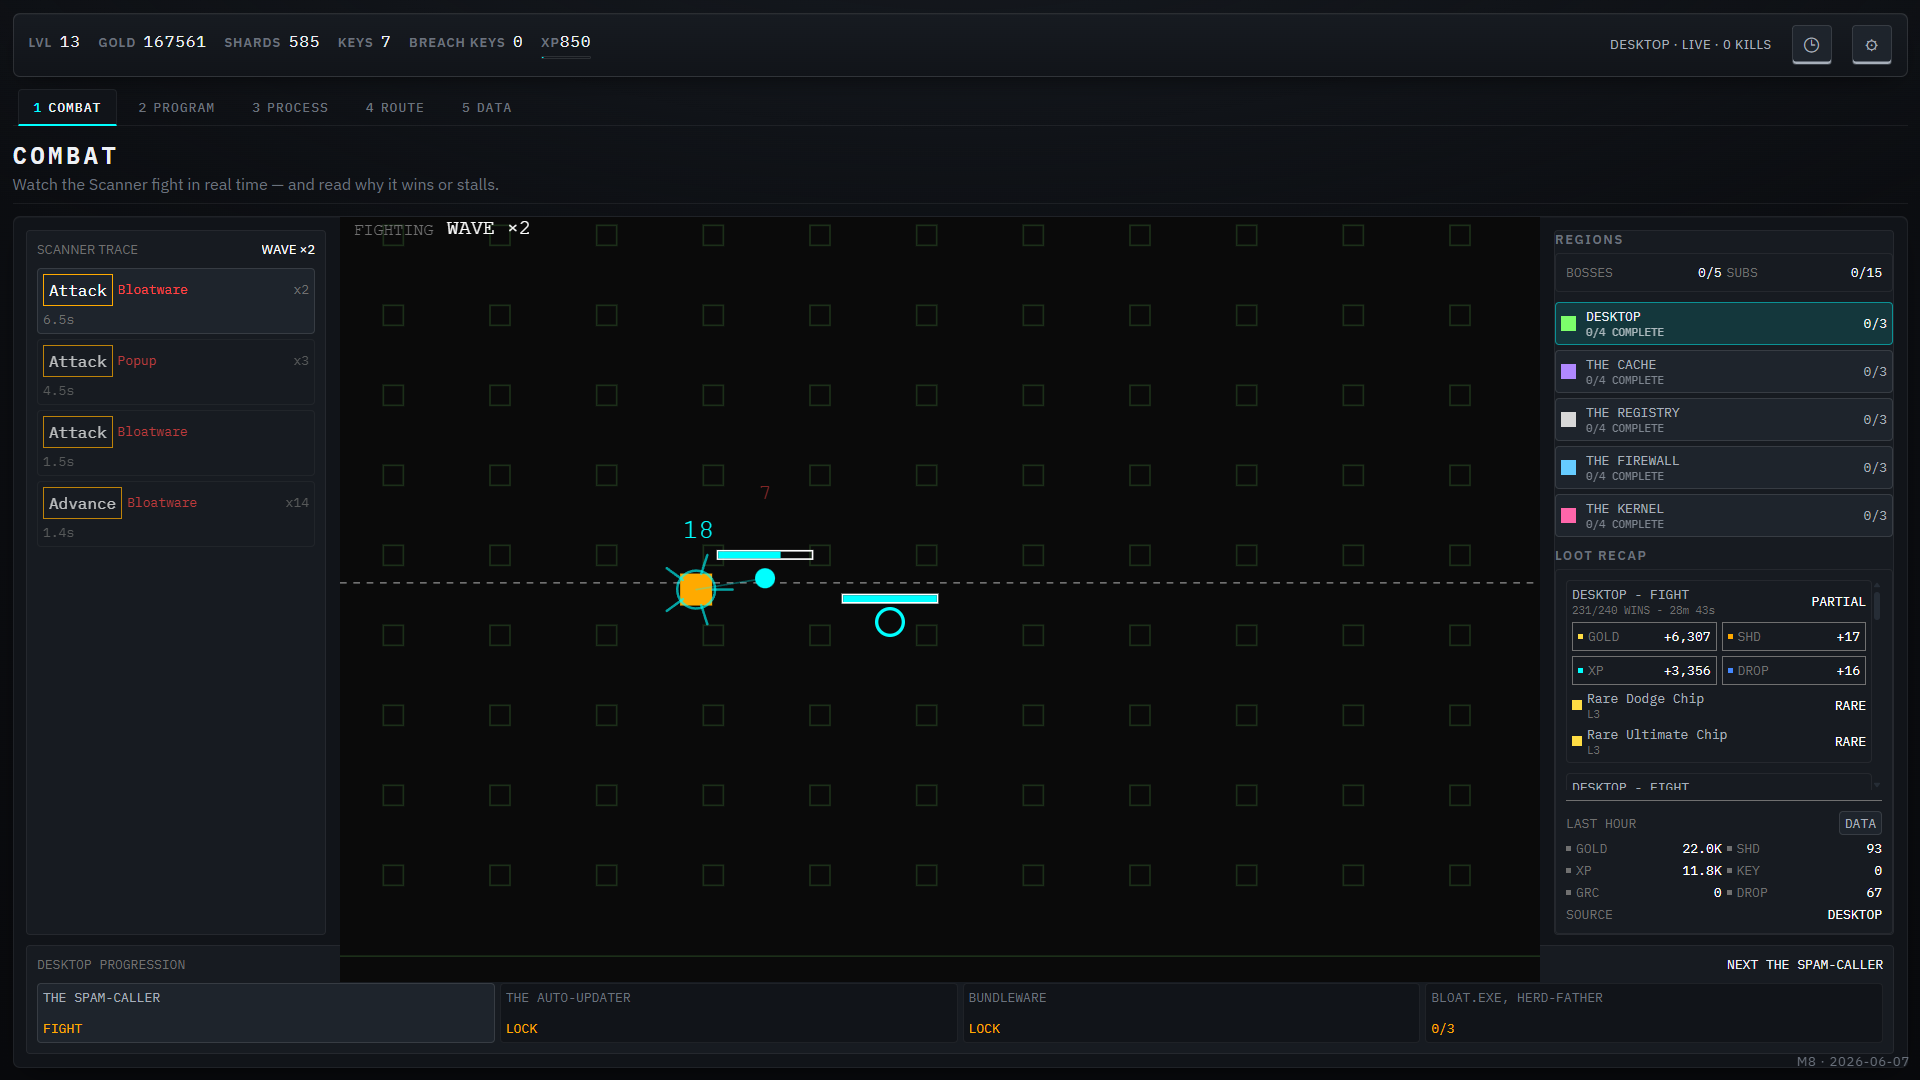Open the 3 Process tab
The image size is (1920, 1080).
point(290,108)
